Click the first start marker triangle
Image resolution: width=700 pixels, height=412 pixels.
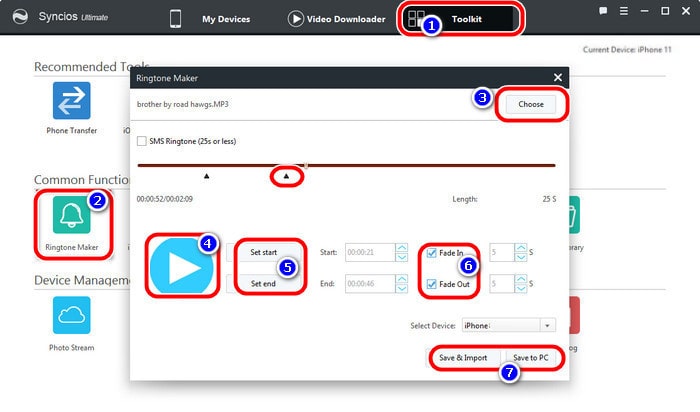click(206, 176)
